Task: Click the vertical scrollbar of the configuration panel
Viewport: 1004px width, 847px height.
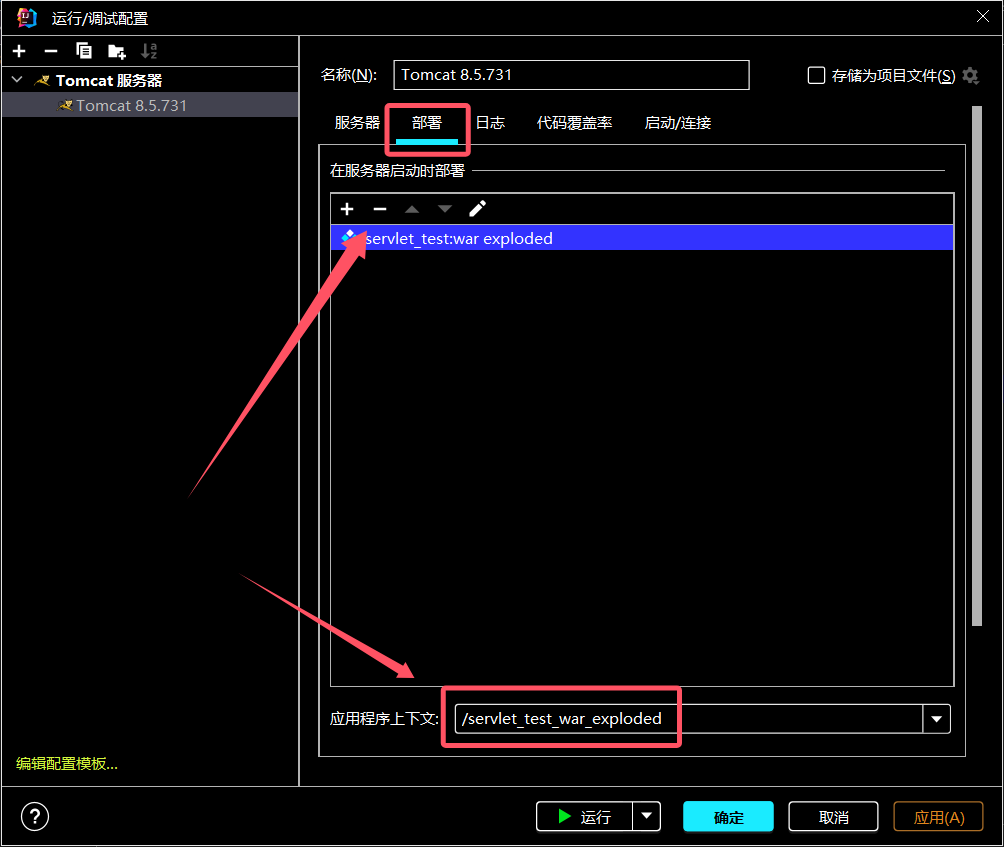Action: (977, 366)
